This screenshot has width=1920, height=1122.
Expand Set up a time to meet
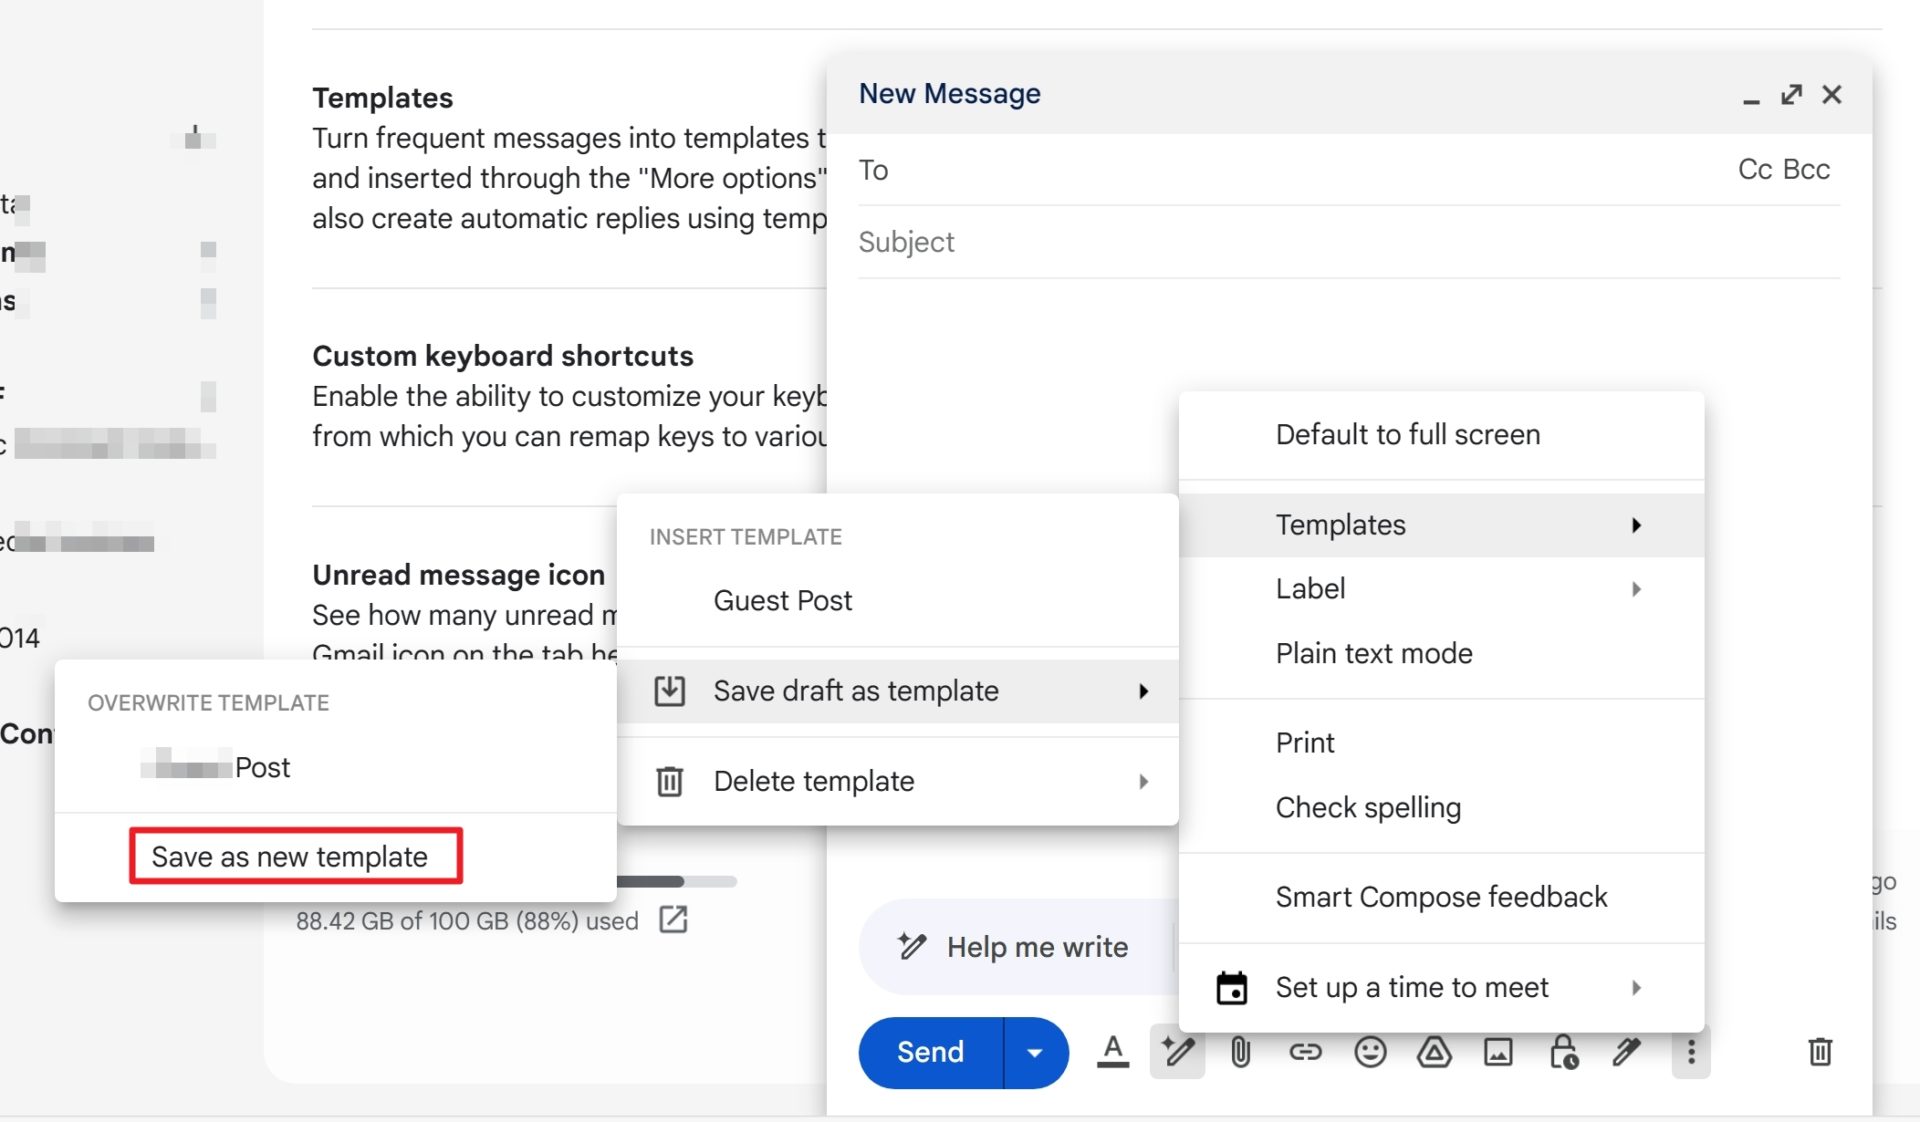point(1441,988)
